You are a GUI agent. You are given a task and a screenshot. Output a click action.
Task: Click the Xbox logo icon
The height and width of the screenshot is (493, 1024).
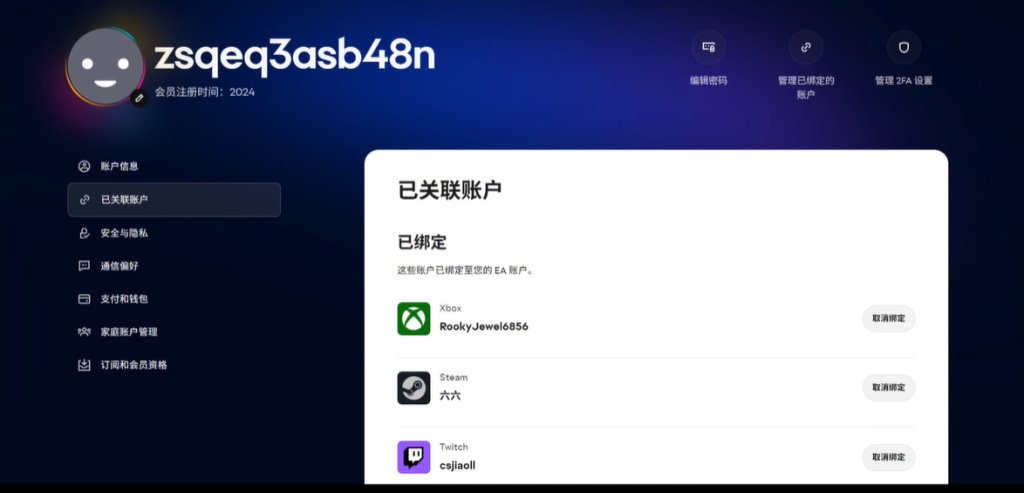coord(413,319)
